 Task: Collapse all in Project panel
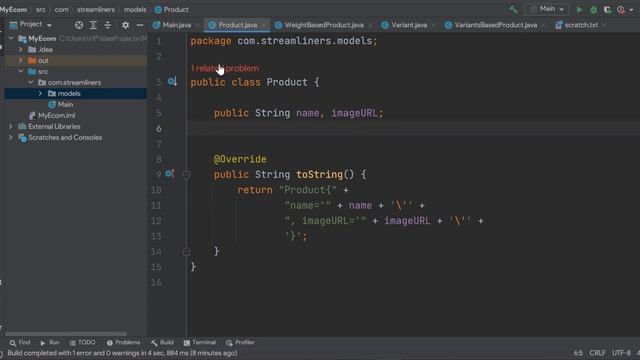[108, 25]
